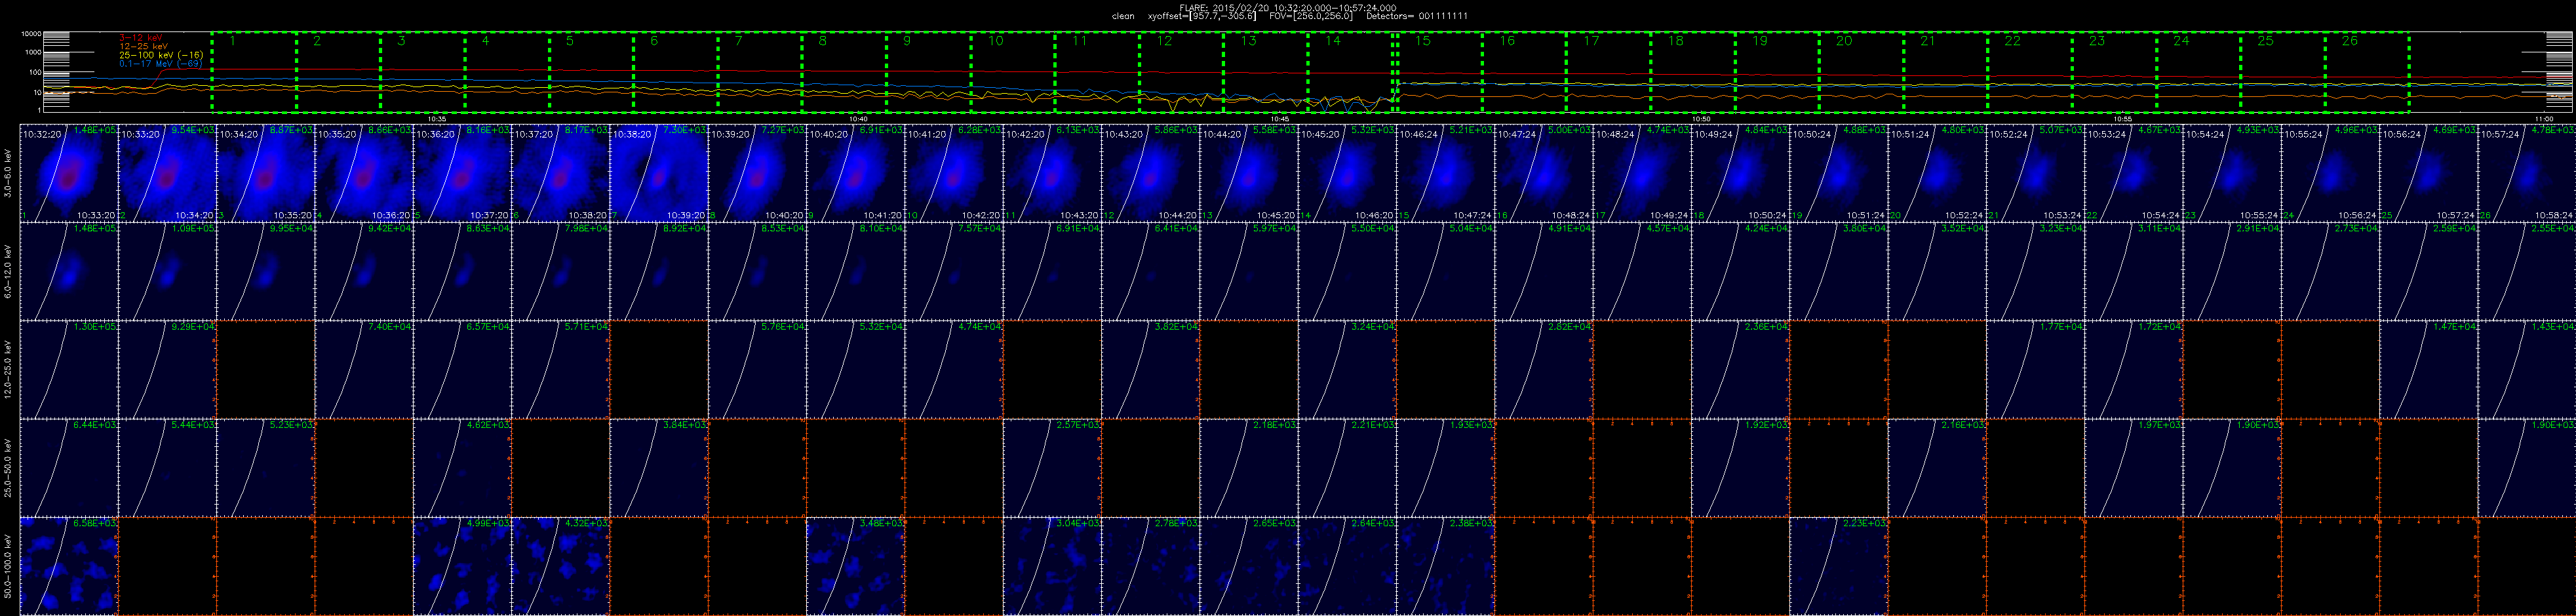Screen dimensions: 2576x616
Task: Open 3–6 keV image starting at 10:57:24
Action: tap(2527, 173)
